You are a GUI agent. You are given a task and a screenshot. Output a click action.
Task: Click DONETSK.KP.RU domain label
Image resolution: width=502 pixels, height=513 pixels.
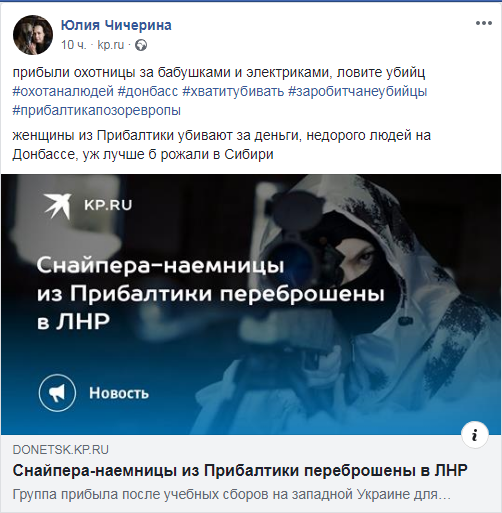(x=61, y=450)
